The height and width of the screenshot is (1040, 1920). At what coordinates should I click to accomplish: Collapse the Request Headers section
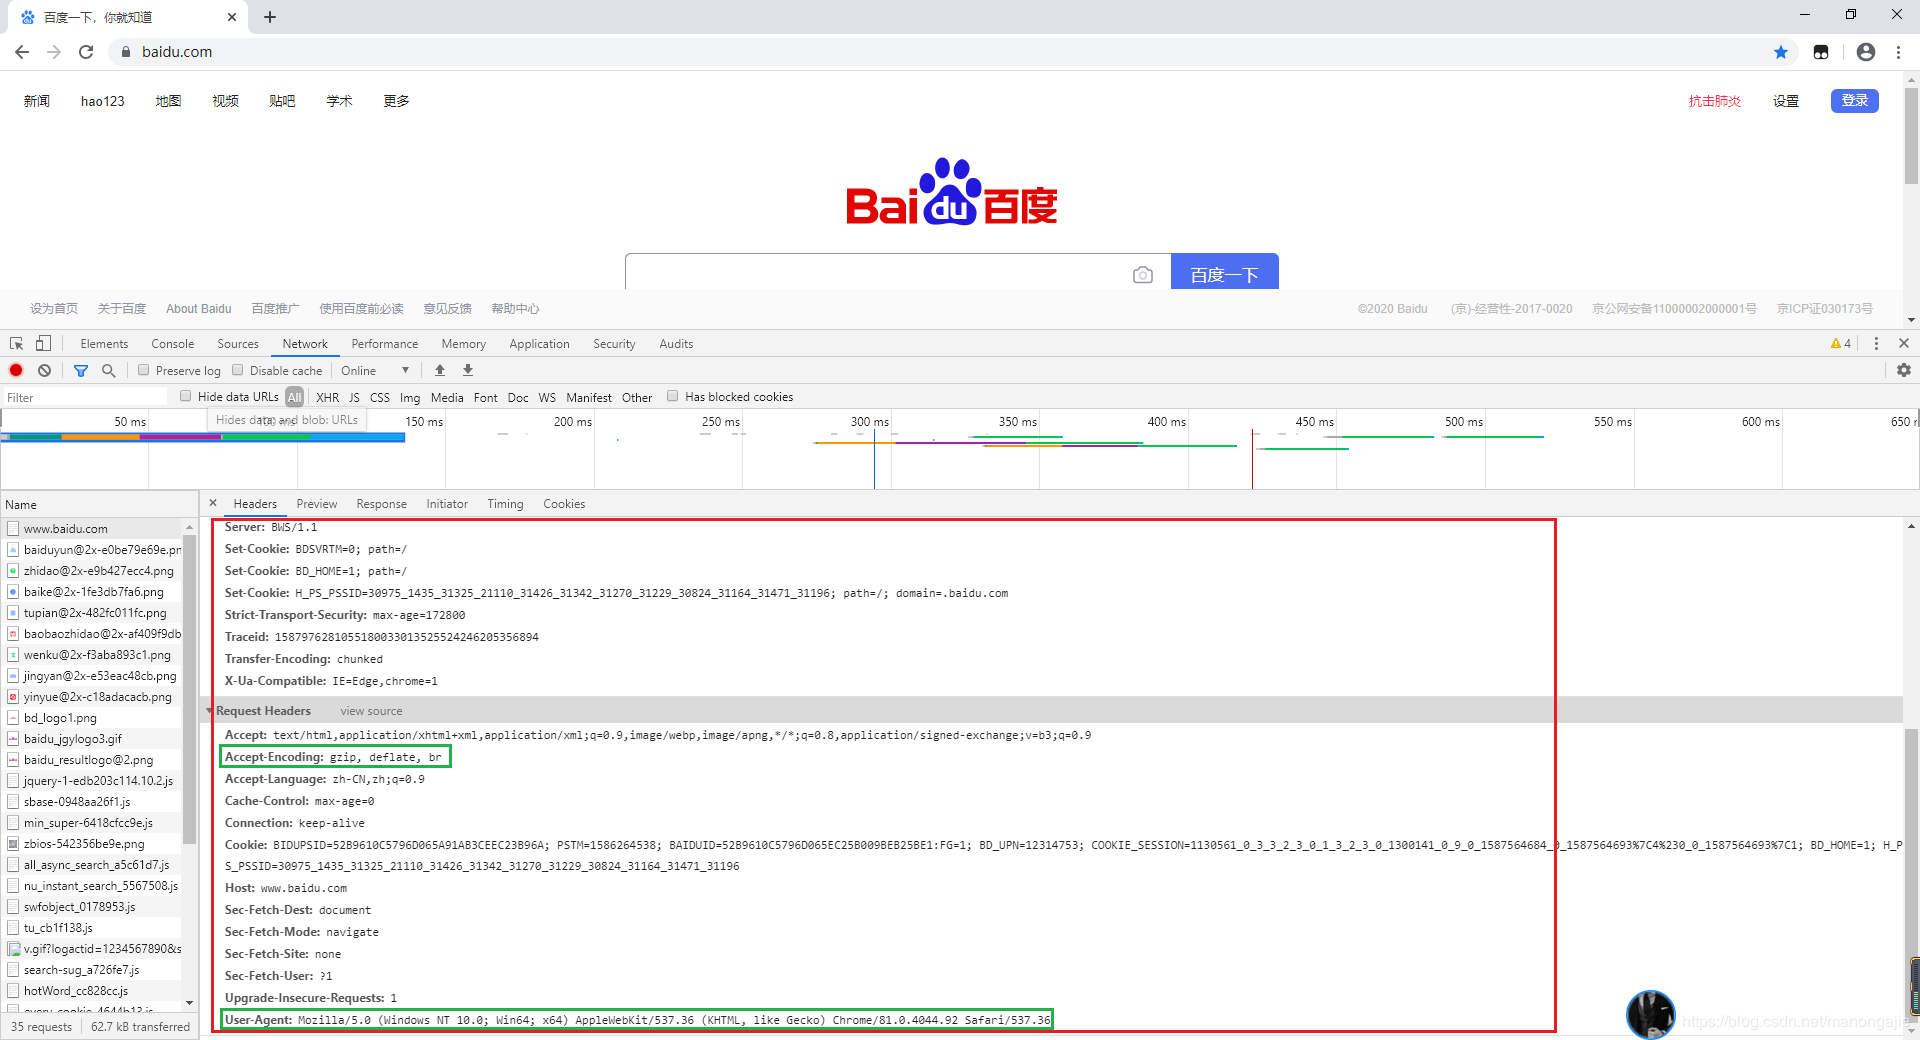click(210, 711)
